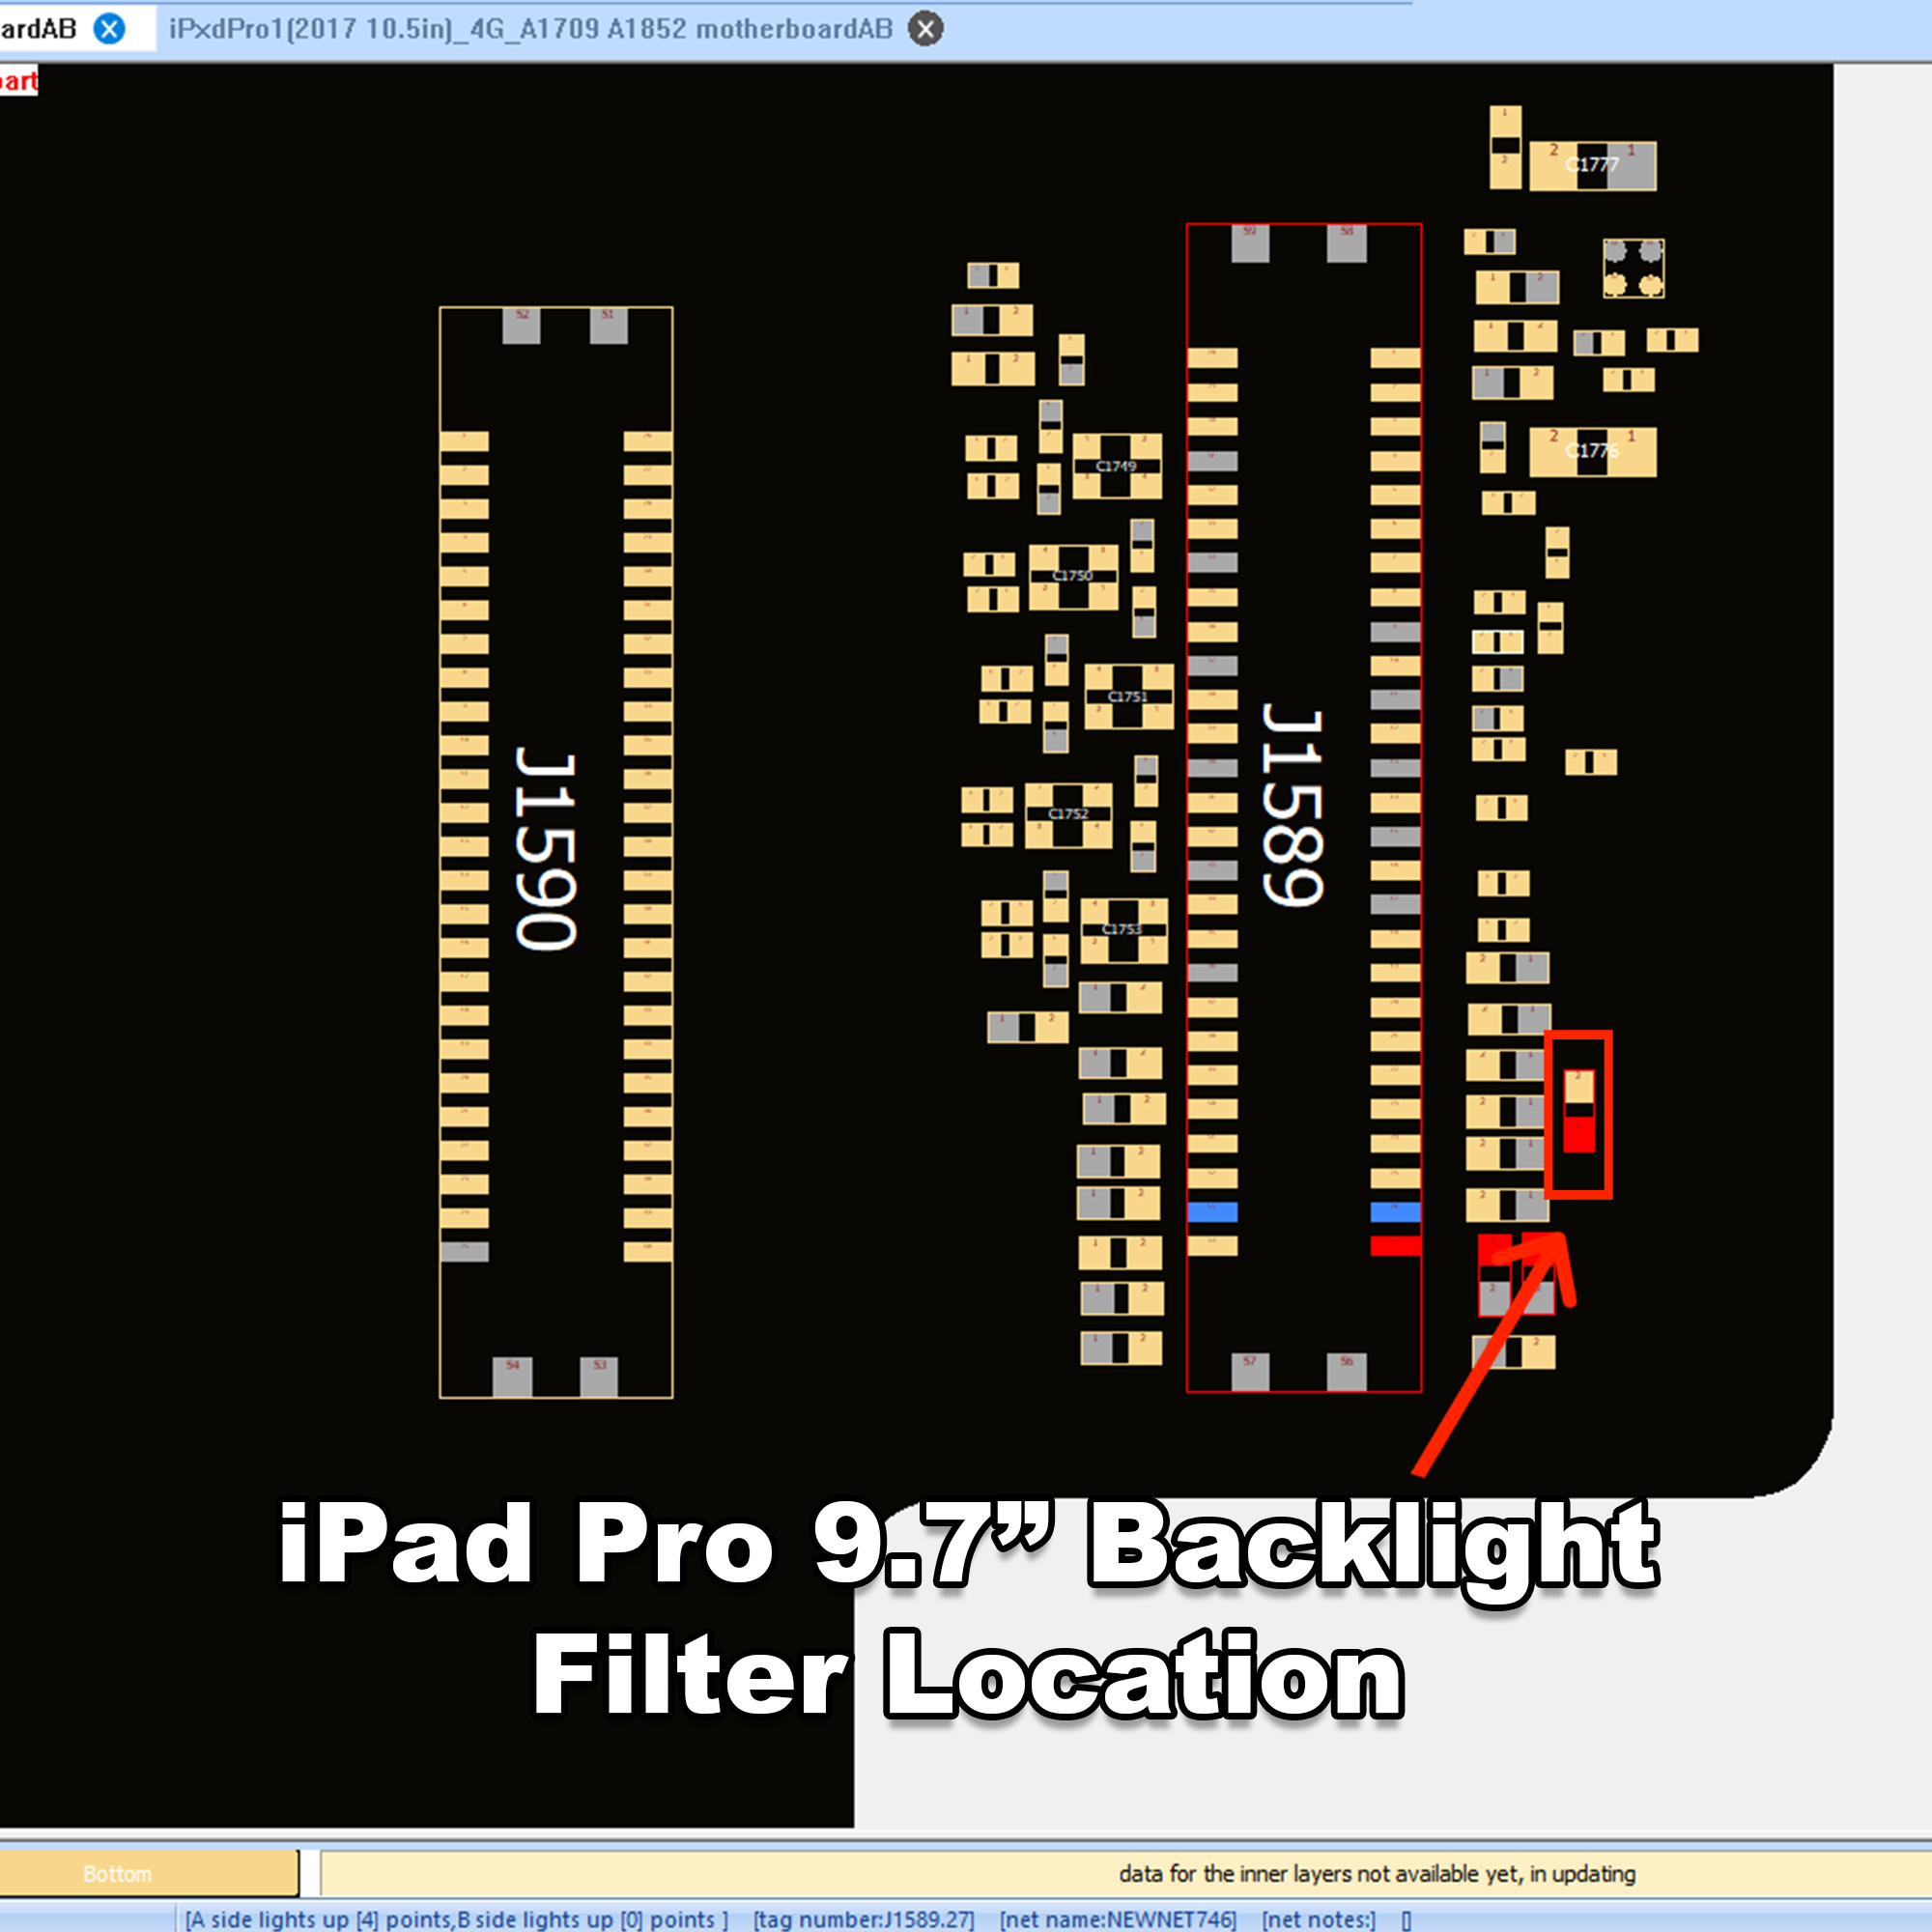The image size is (1932, 1932).
Task: Switch to iPxdPro1 A1709 A1852 motherboardAB tab
Action: (x=530, y=29)
